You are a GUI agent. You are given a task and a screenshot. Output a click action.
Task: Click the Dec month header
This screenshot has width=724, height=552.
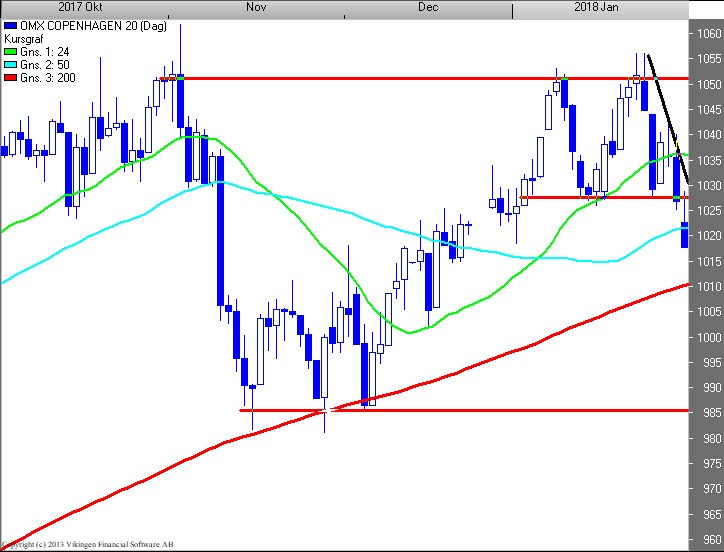pyautogui.click(x=427, y=7)
